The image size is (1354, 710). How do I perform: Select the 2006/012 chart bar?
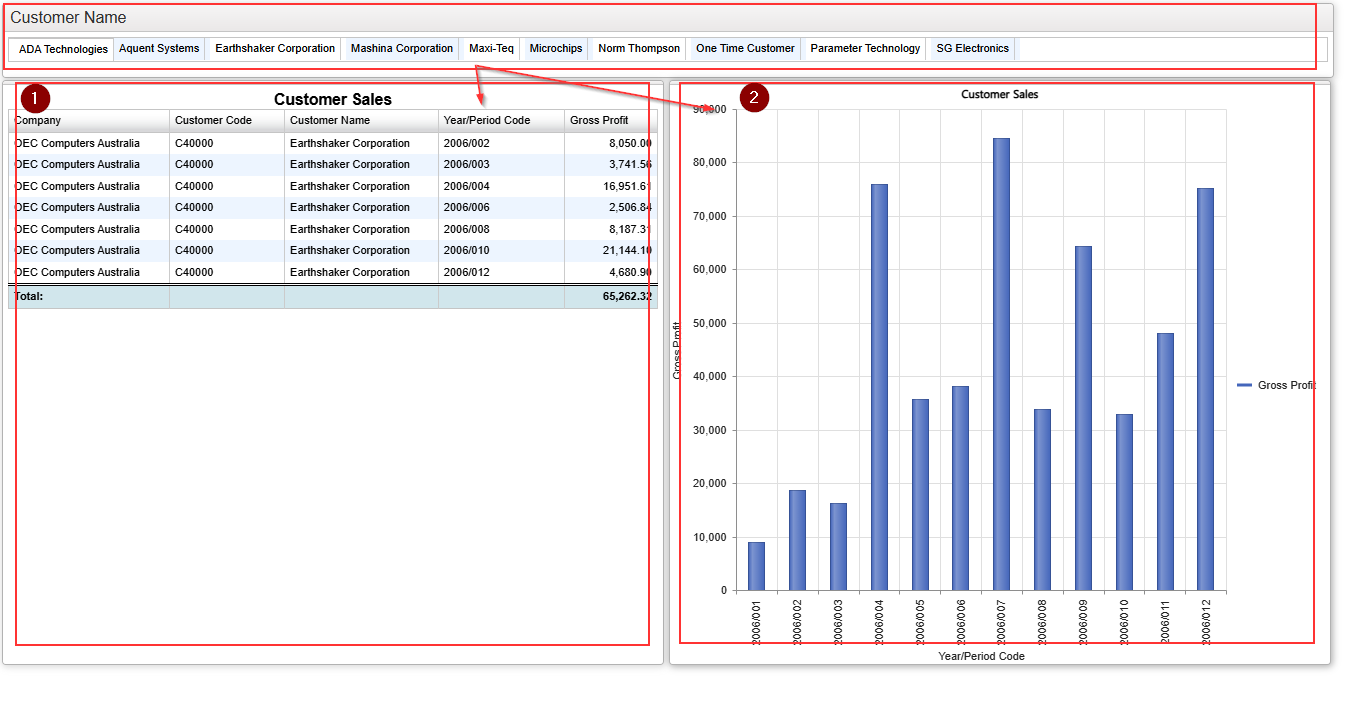pos(1205,389)
